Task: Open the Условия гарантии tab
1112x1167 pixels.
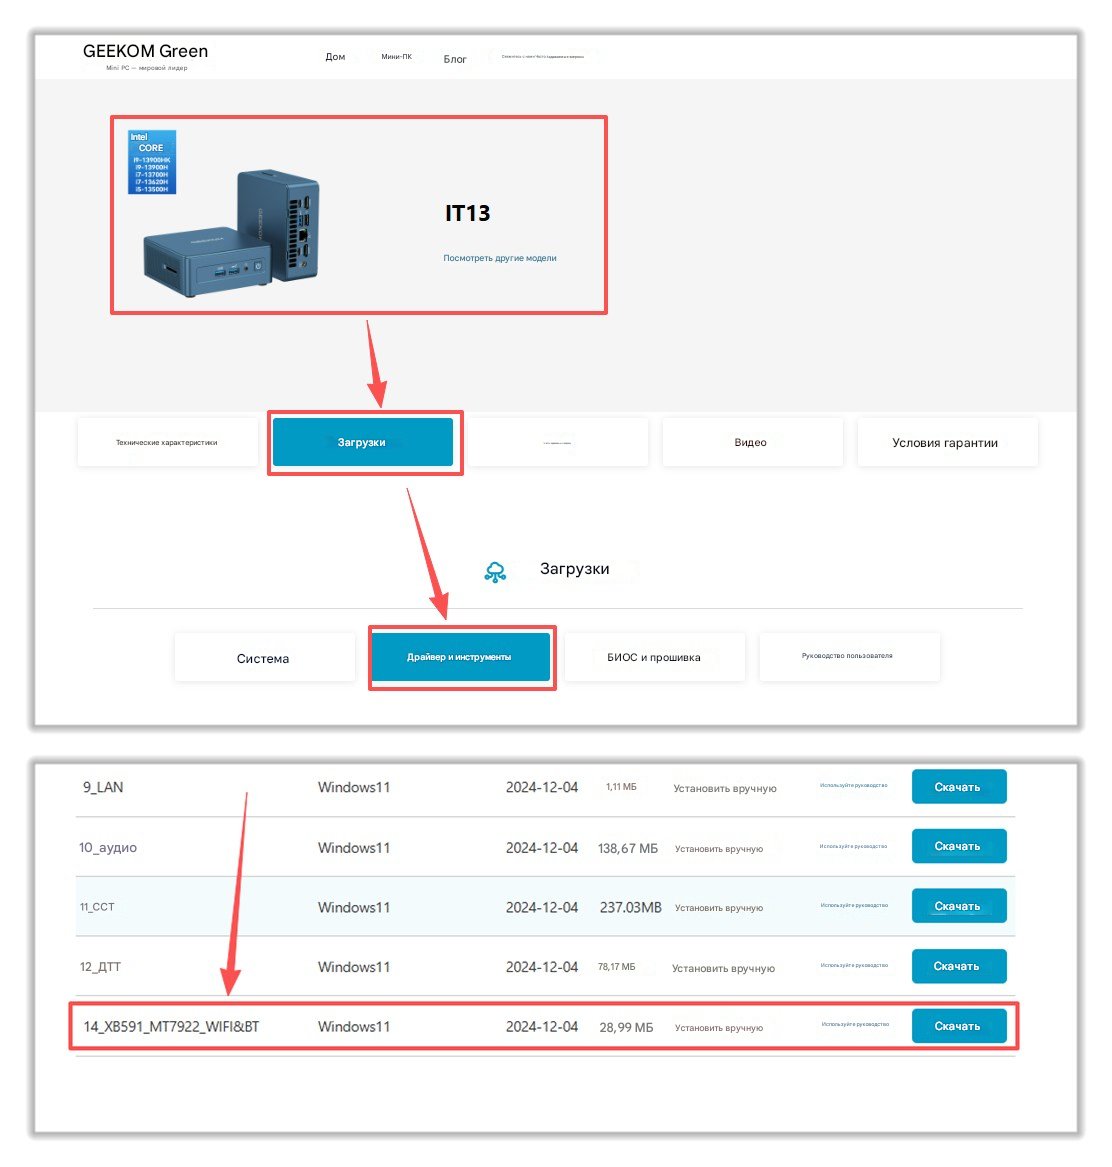Action: click(946, 442)
